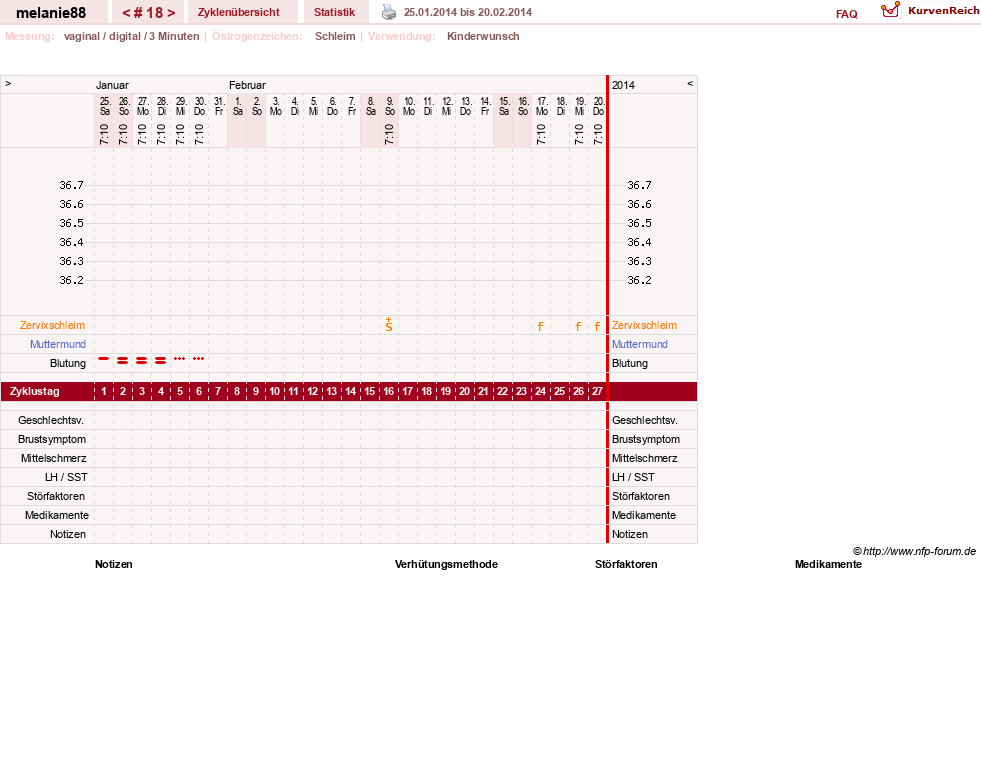Click bleeding mark on cycle day 3

[142, 360]
